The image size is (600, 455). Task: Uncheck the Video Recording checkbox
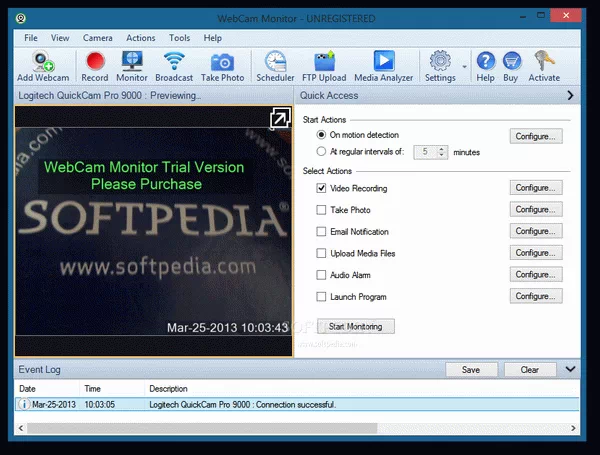(321, 188)
